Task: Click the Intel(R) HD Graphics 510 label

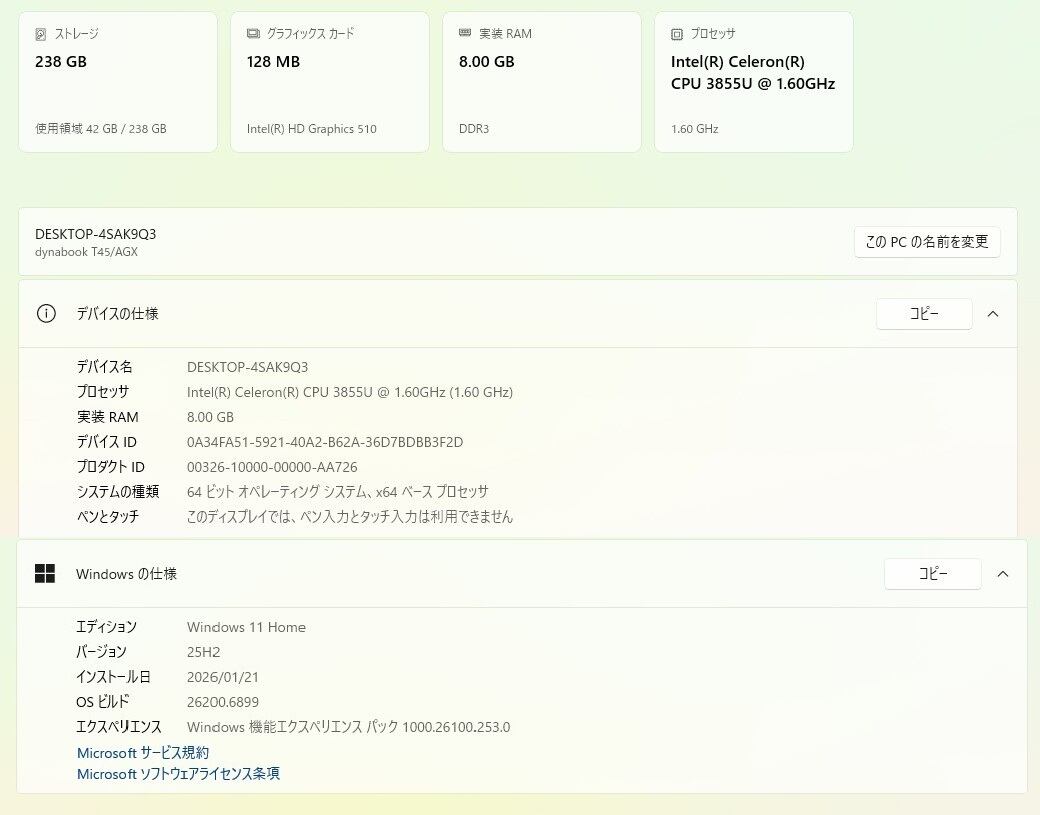Action: pos(312,129)
